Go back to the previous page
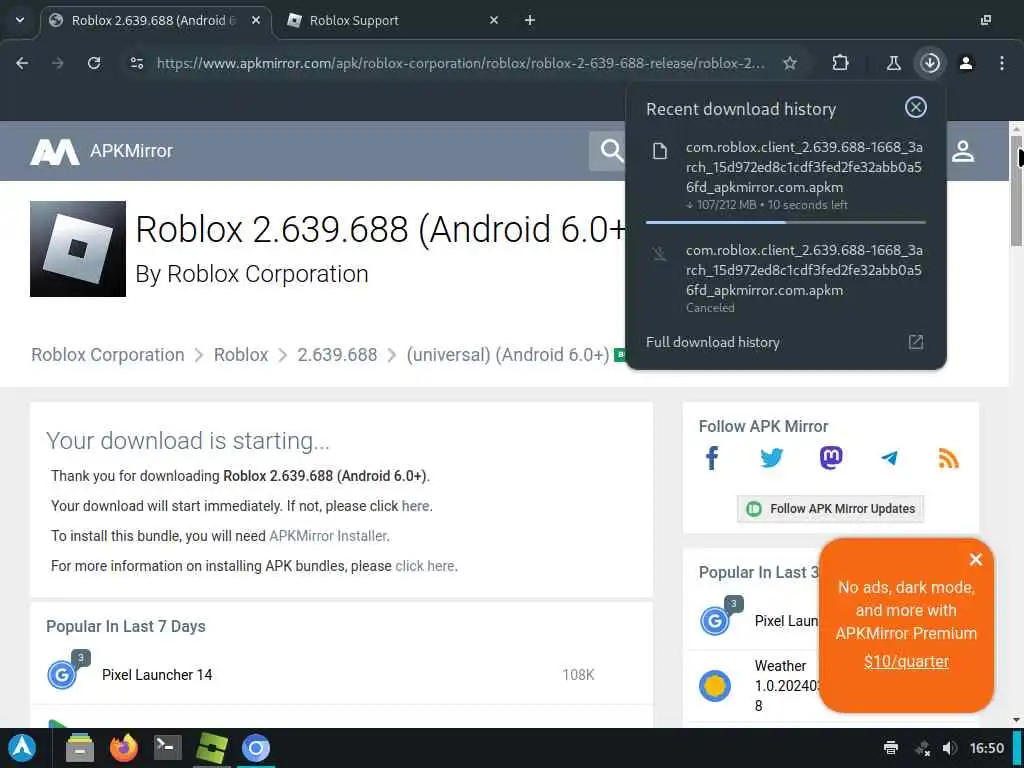 click(22, 63)
